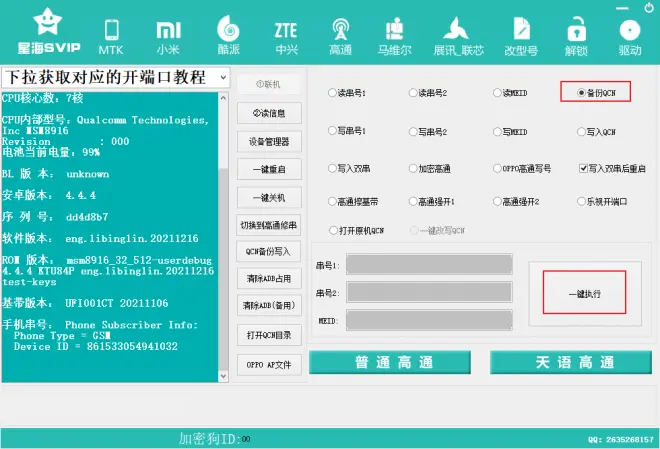Switch to the 天语高通 tab
This screenshot has width=660, height=449.
pyautogui.click(x=571, y=362)
